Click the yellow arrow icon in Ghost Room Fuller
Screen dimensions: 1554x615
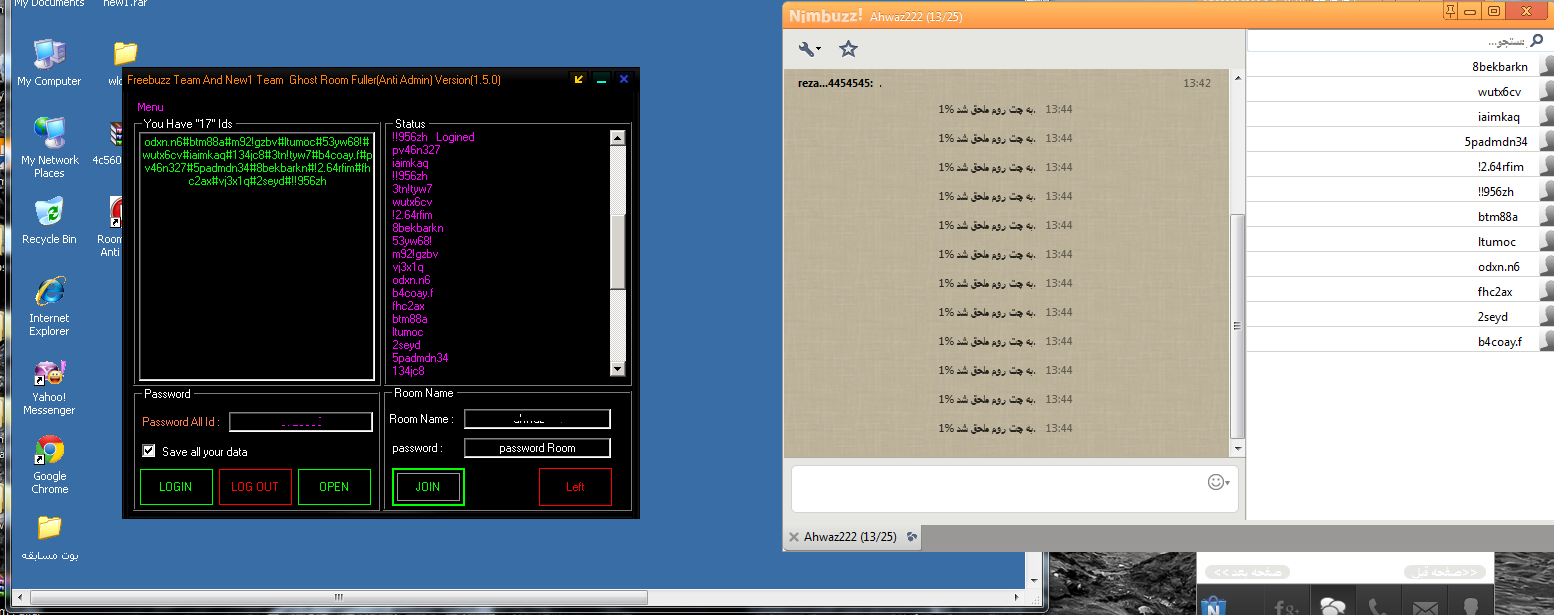tap(578, 80)
